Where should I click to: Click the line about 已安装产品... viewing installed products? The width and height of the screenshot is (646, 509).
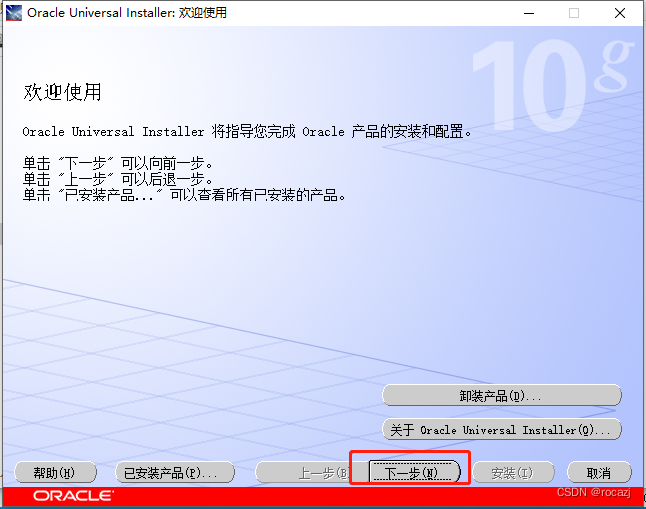coord(184,195)
